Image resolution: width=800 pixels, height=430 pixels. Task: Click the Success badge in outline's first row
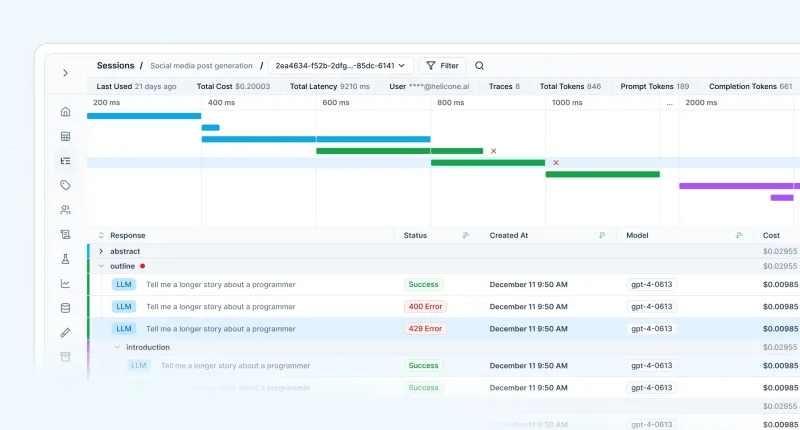(423, 285)
